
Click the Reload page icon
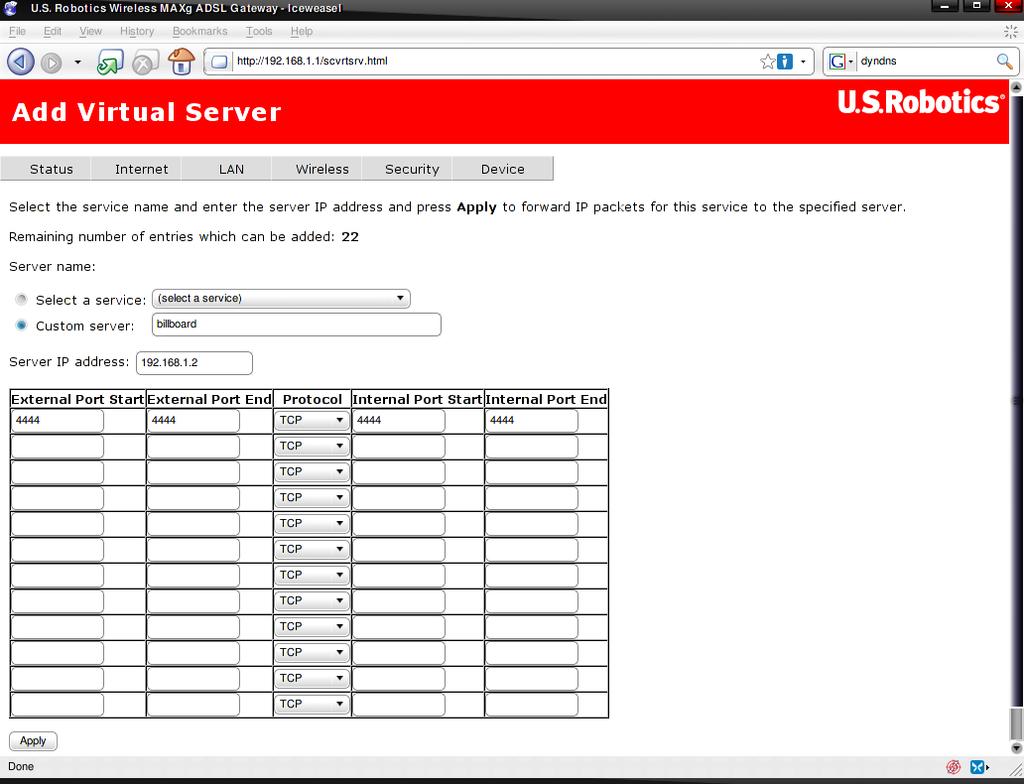(x=110, y=62)
